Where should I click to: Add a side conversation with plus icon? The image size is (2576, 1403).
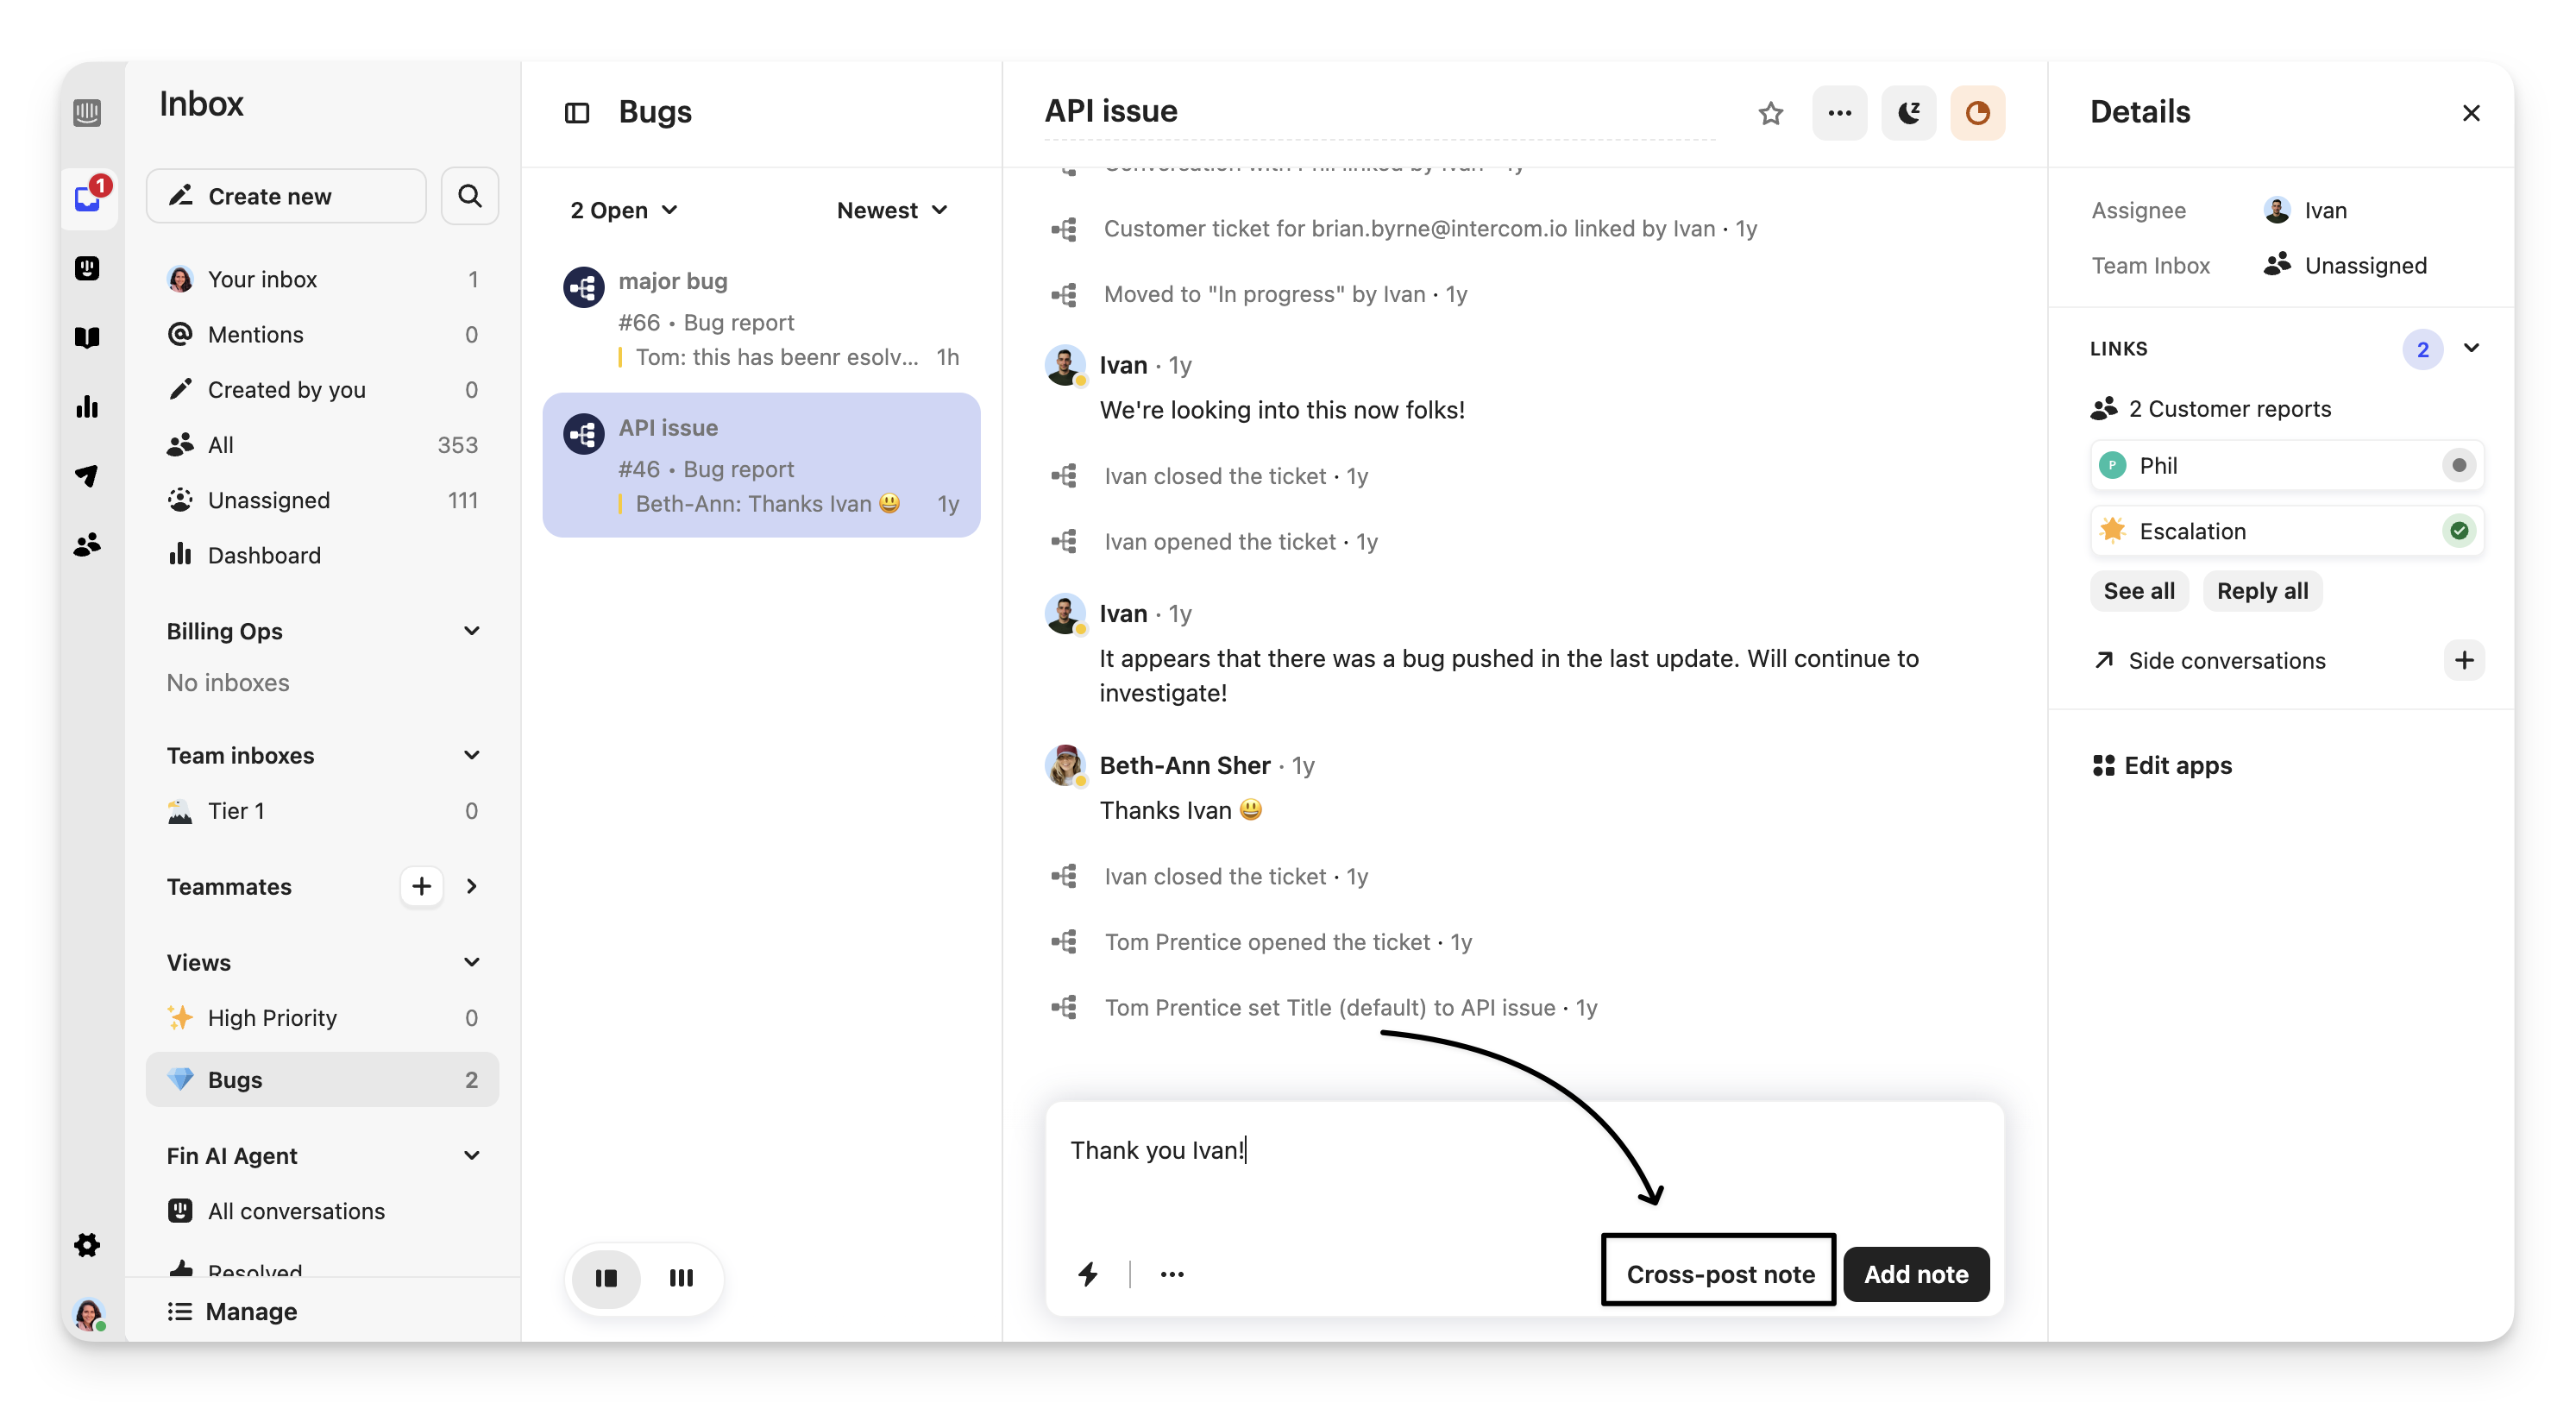2463,659
